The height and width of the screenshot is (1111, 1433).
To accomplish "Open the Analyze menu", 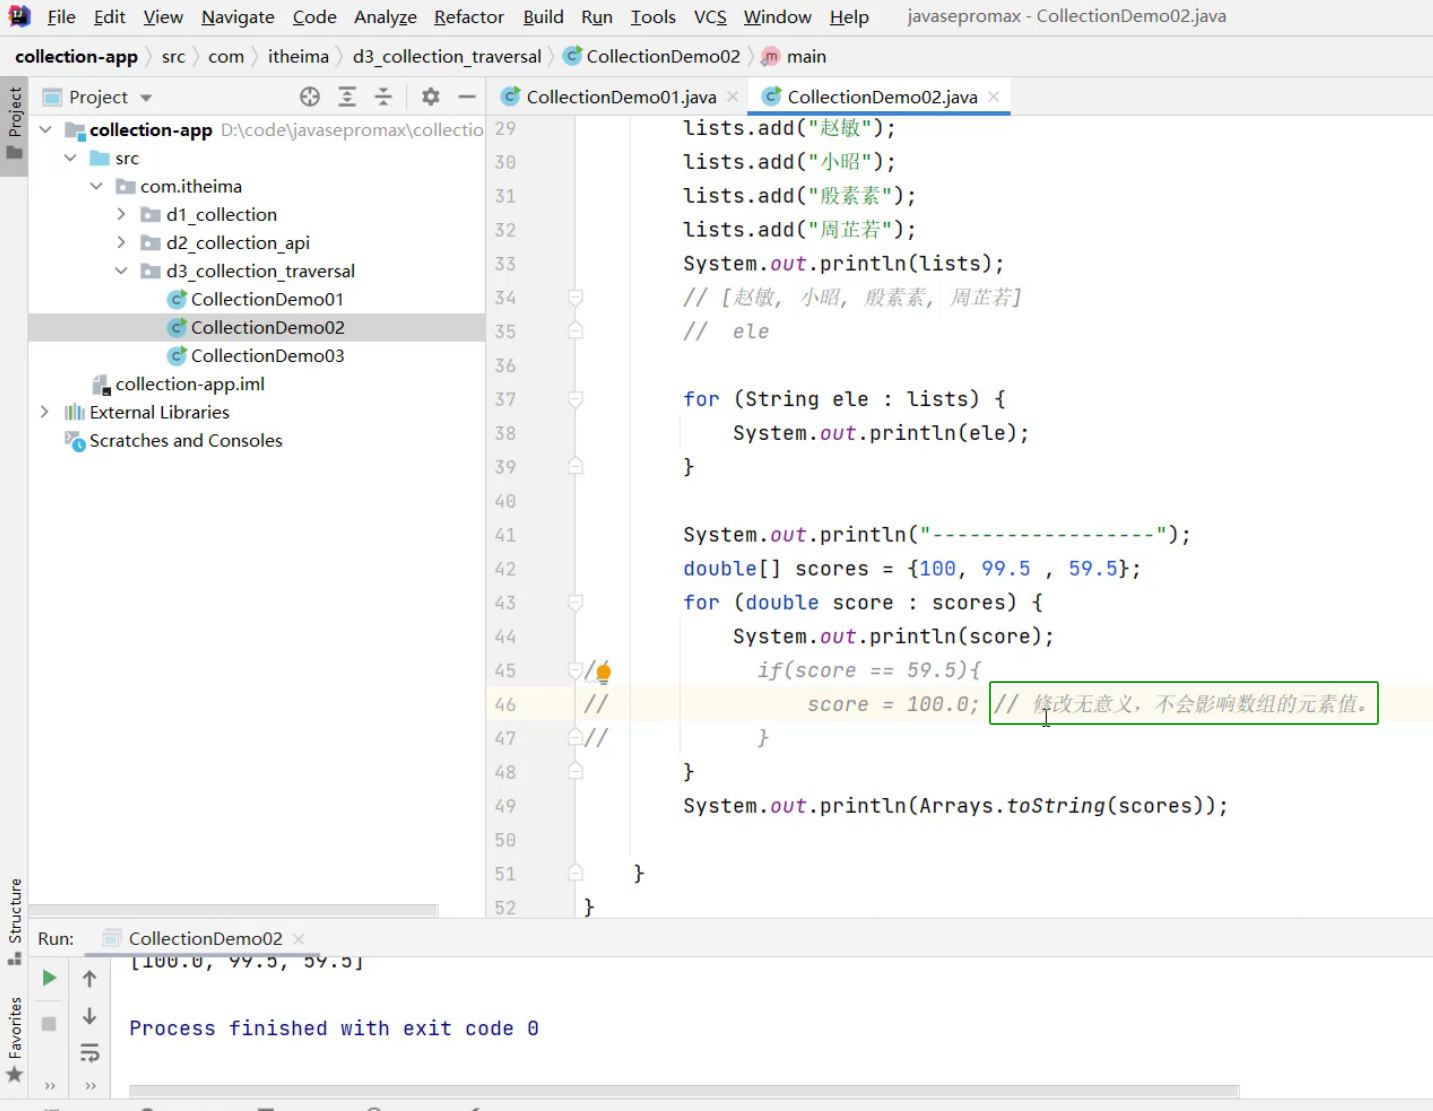I will tap(385, 17).
